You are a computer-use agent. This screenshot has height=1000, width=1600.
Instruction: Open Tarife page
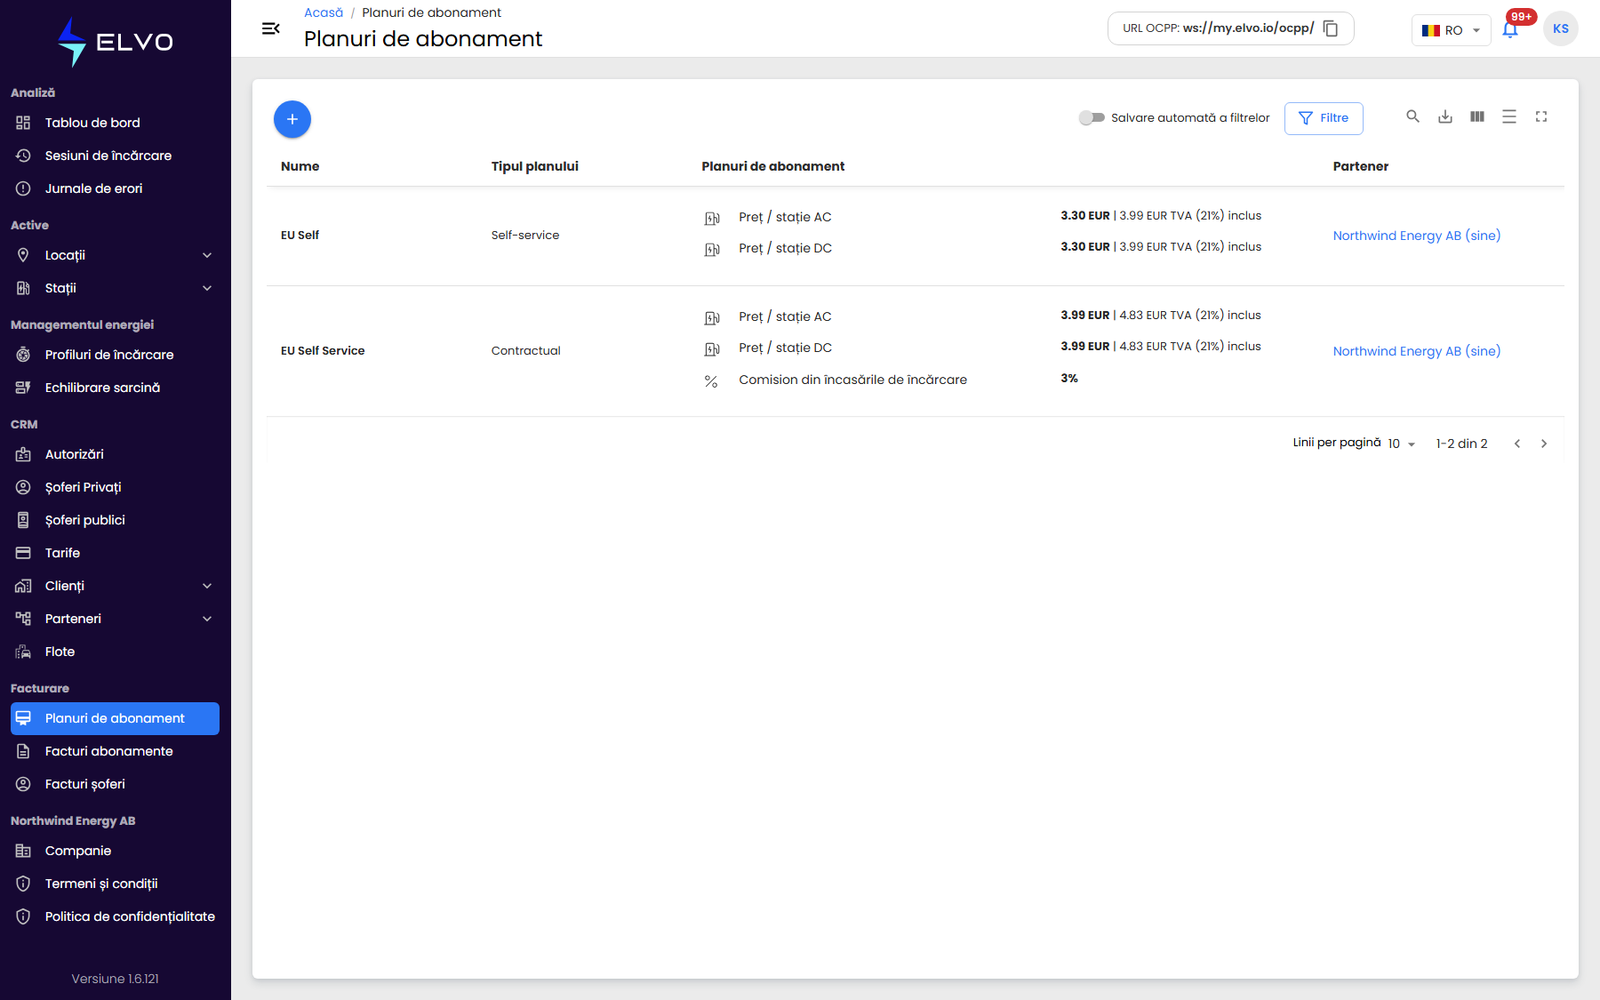point(115,553)
